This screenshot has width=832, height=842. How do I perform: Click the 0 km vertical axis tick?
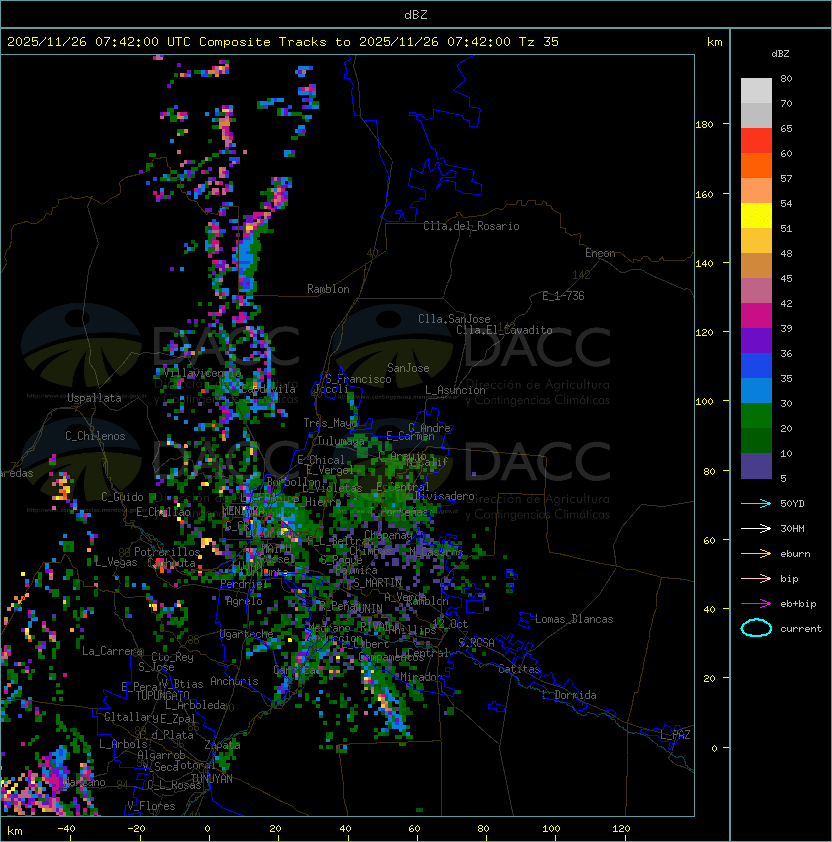pos(714,749)
